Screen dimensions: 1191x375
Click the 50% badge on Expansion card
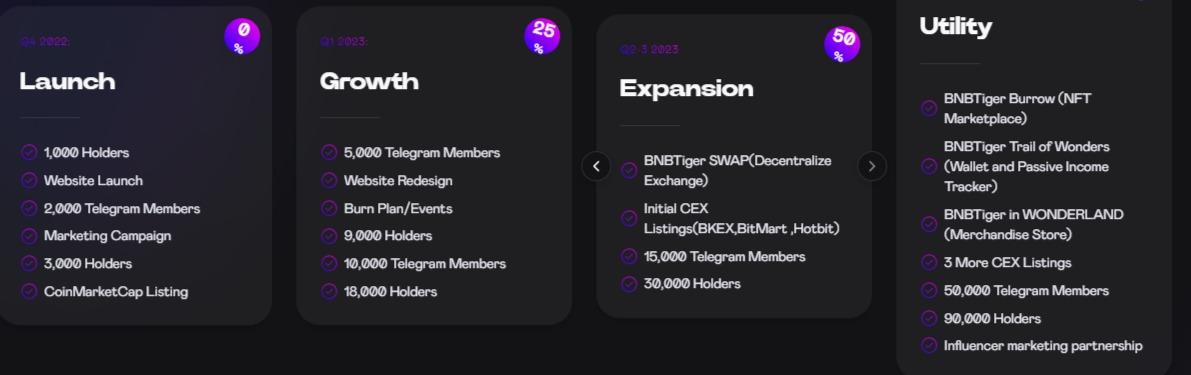pos(842,44)
